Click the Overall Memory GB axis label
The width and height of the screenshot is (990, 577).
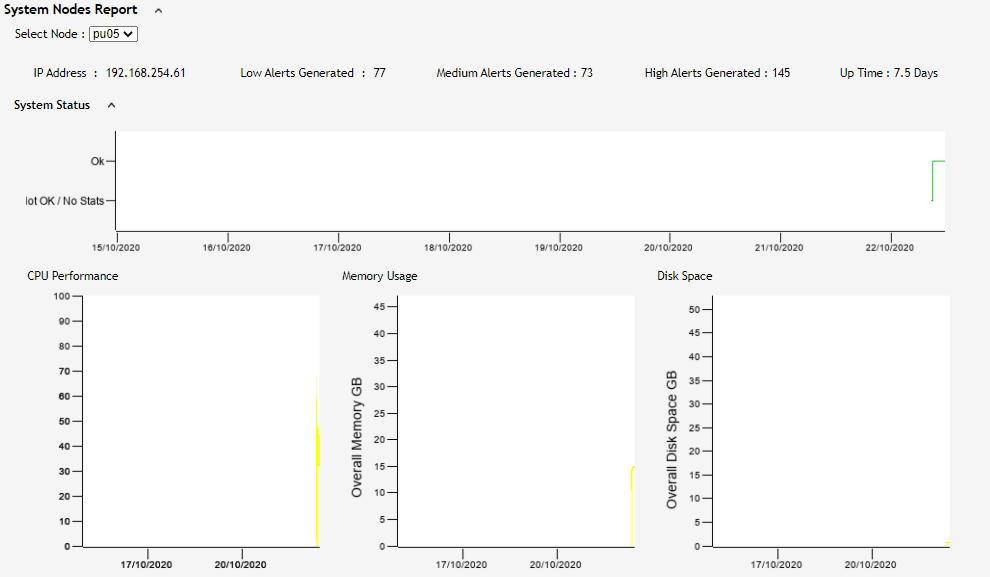[357, 438]
